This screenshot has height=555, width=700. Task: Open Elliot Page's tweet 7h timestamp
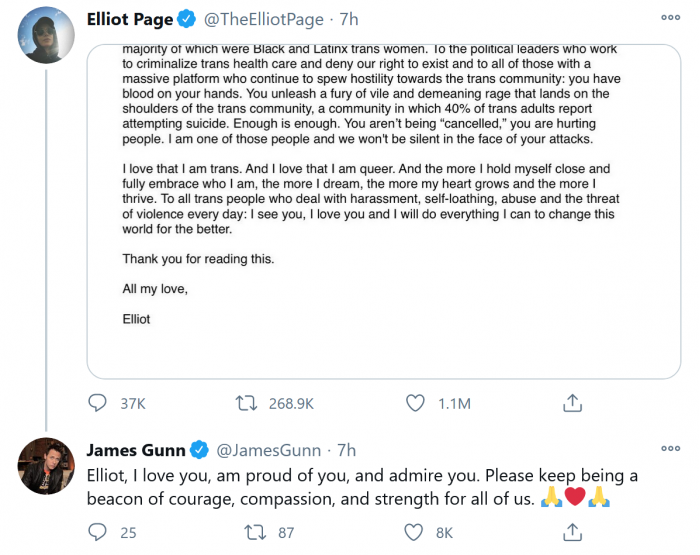[348, 18]
